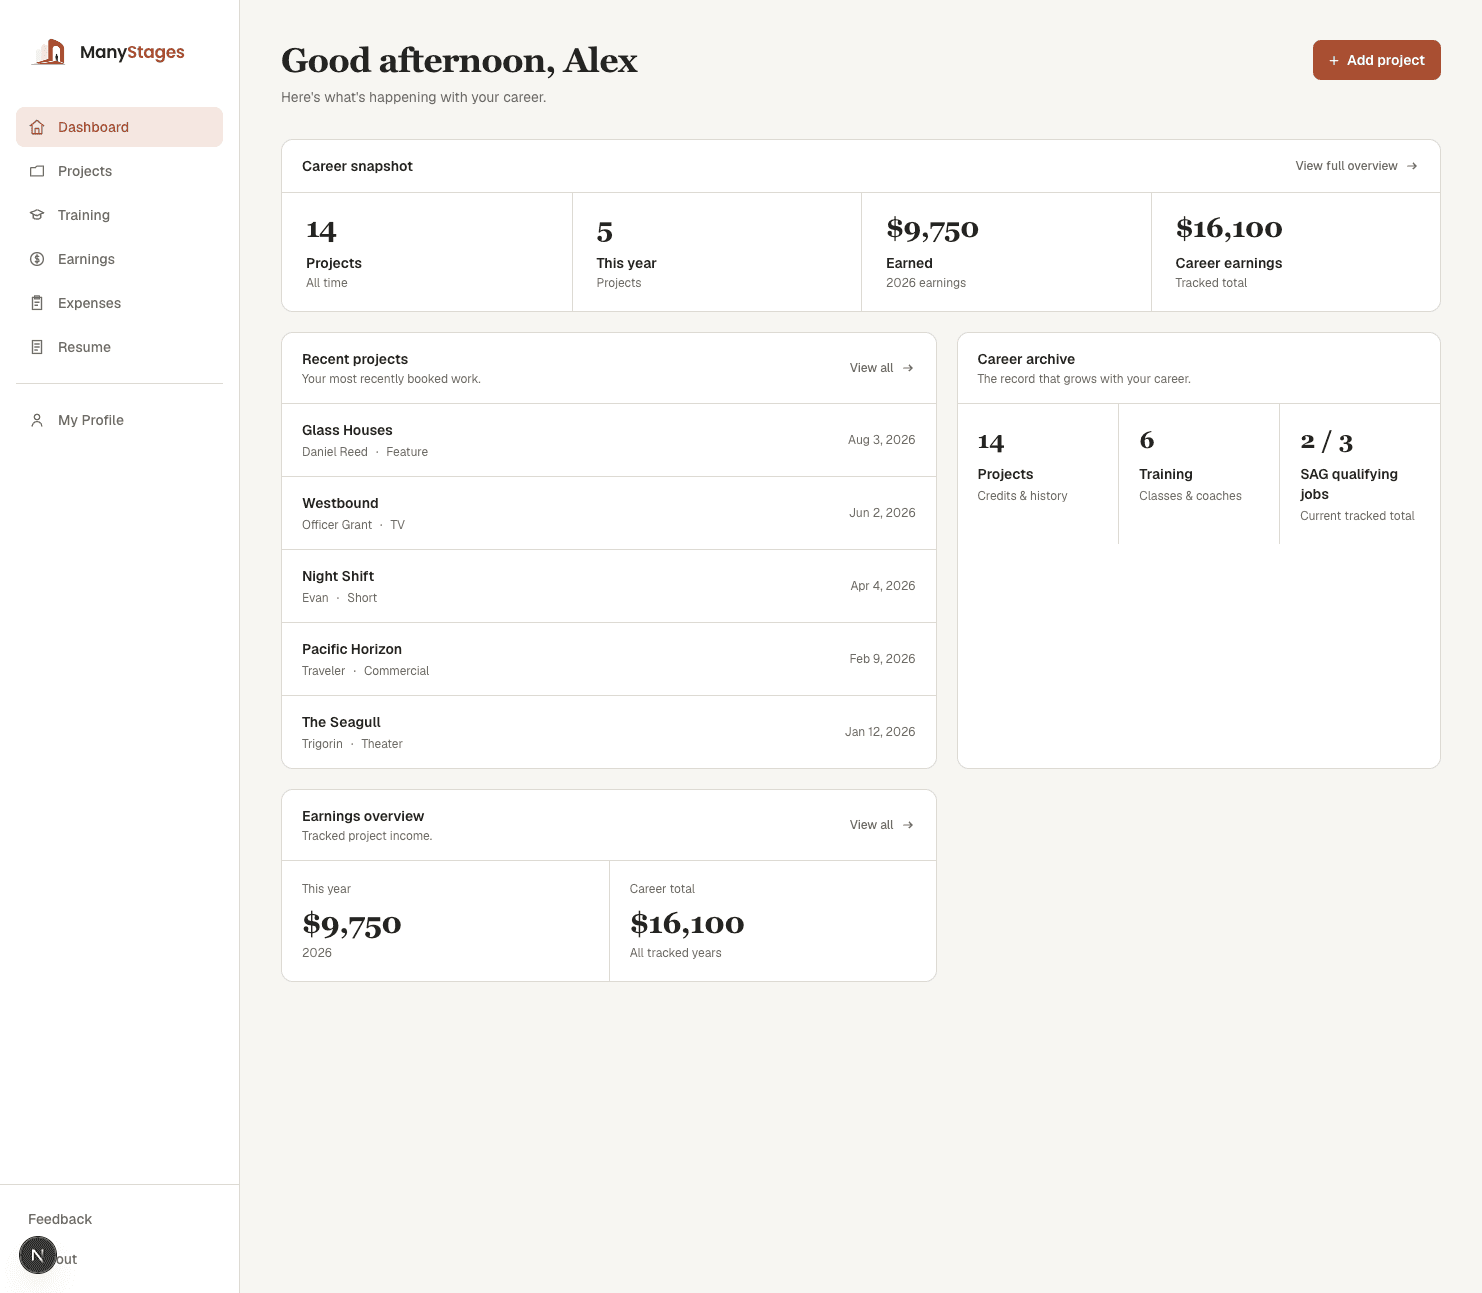Open Projects Credits & history archive tile
This screenshot has height=1293, width=1482.
(1038, 474)
